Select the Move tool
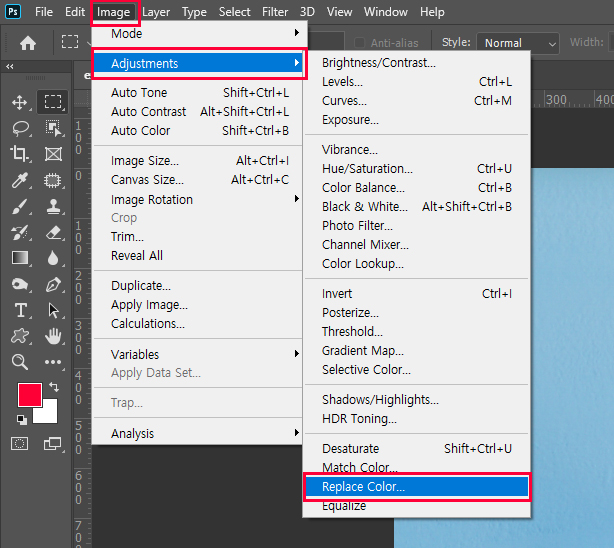 tap(20, 103)
